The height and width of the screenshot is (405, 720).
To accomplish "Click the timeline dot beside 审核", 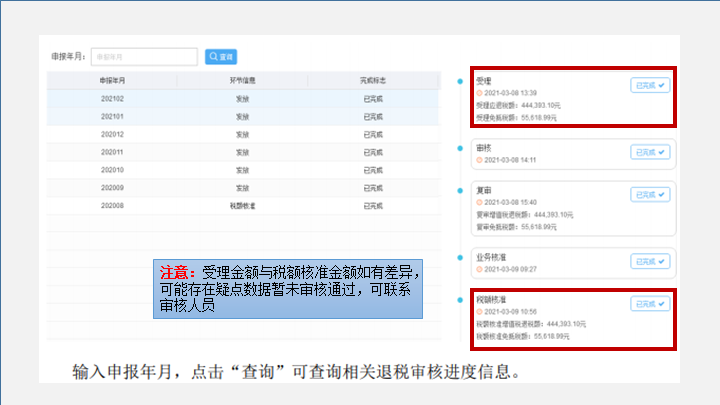I will click(460, 148).
